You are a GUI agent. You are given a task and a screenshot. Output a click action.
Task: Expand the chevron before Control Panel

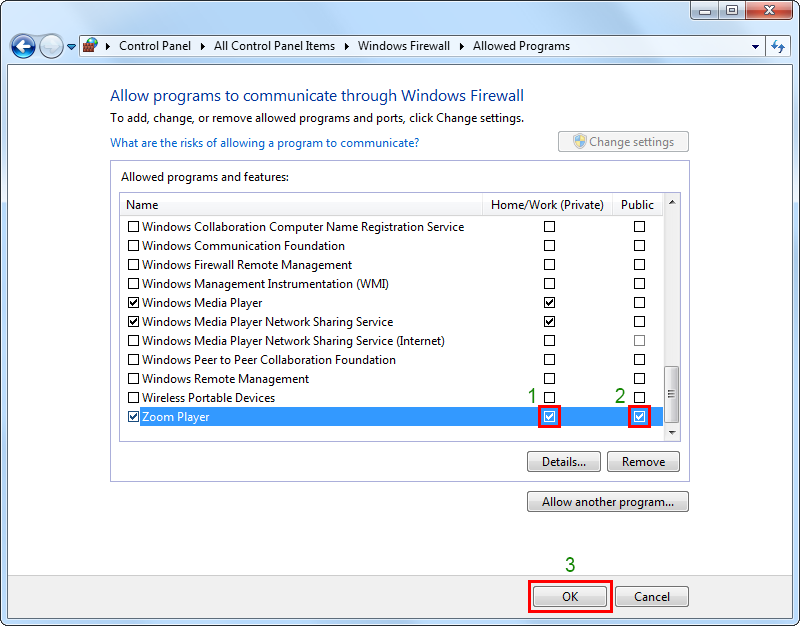[108, 46]
